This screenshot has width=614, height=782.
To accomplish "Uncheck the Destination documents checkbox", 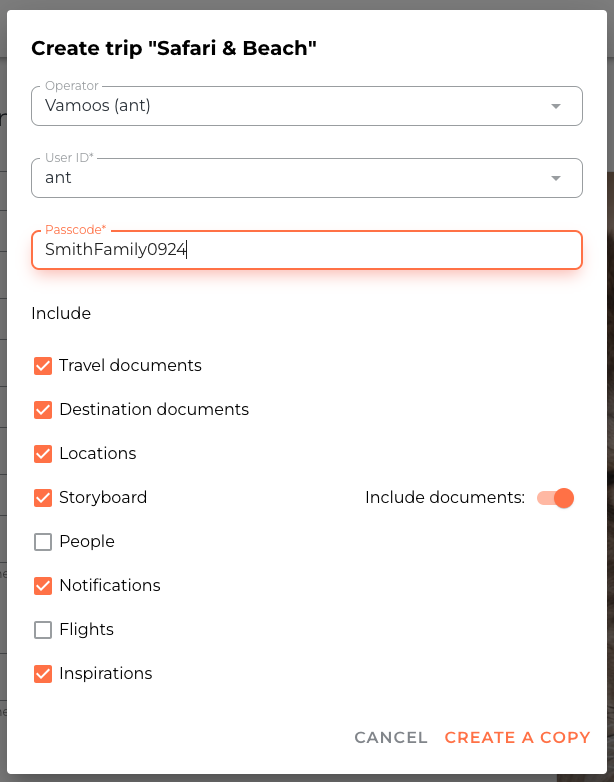I will click(x=43, y=410).
